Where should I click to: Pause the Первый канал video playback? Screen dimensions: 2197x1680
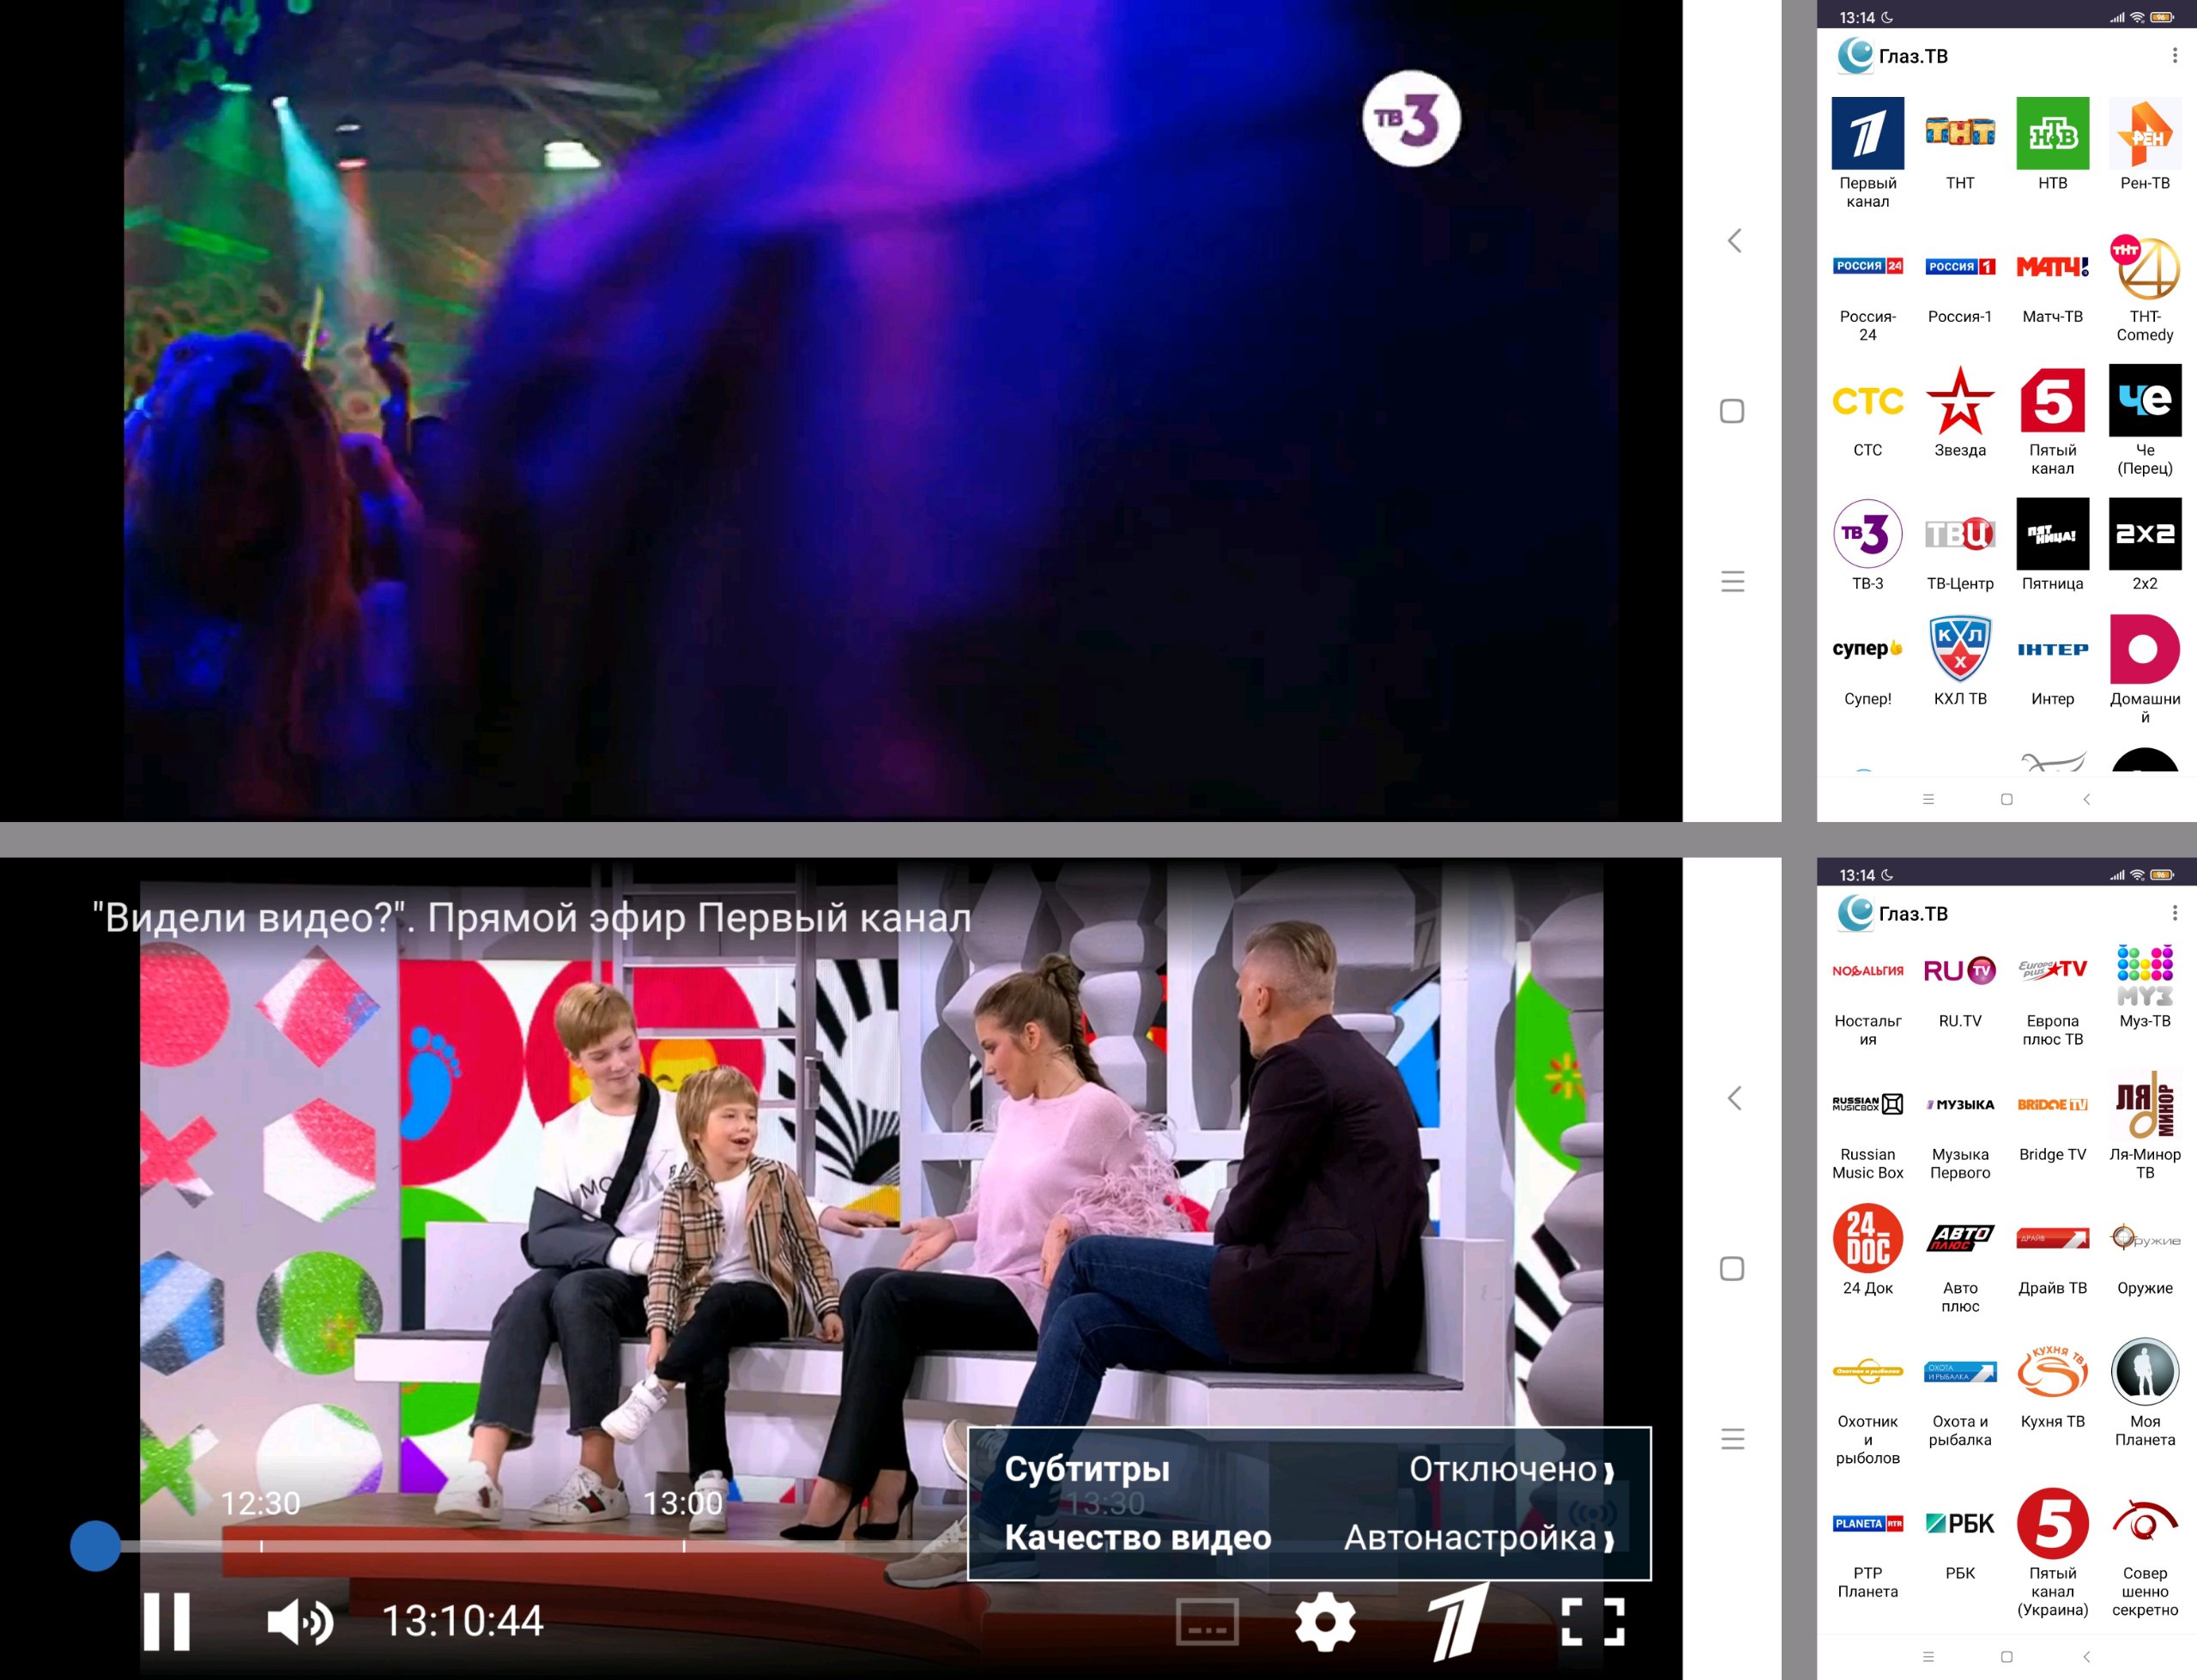click(166, 1621)
